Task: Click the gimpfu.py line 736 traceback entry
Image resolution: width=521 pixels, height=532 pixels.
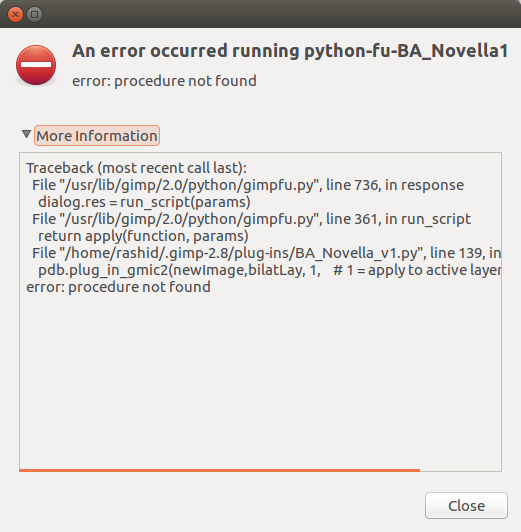Action: click(248, 185)
